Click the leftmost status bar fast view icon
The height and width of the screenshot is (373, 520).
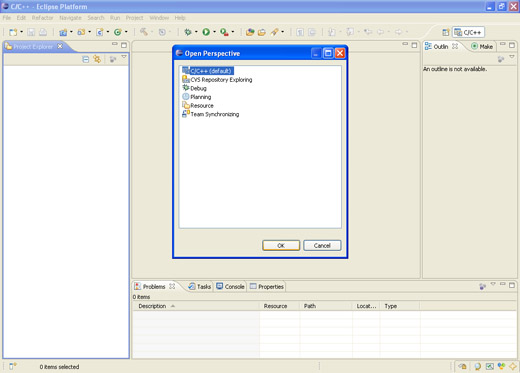(13, 366)
